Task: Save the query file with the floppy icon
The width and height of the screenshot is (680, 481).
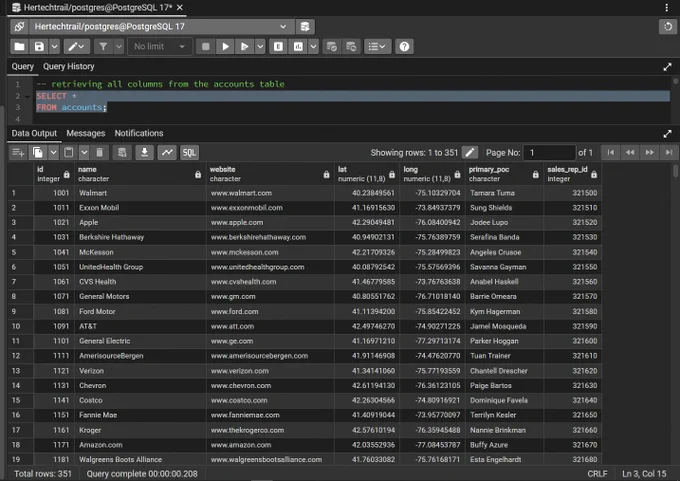Action: pos(39,46)
